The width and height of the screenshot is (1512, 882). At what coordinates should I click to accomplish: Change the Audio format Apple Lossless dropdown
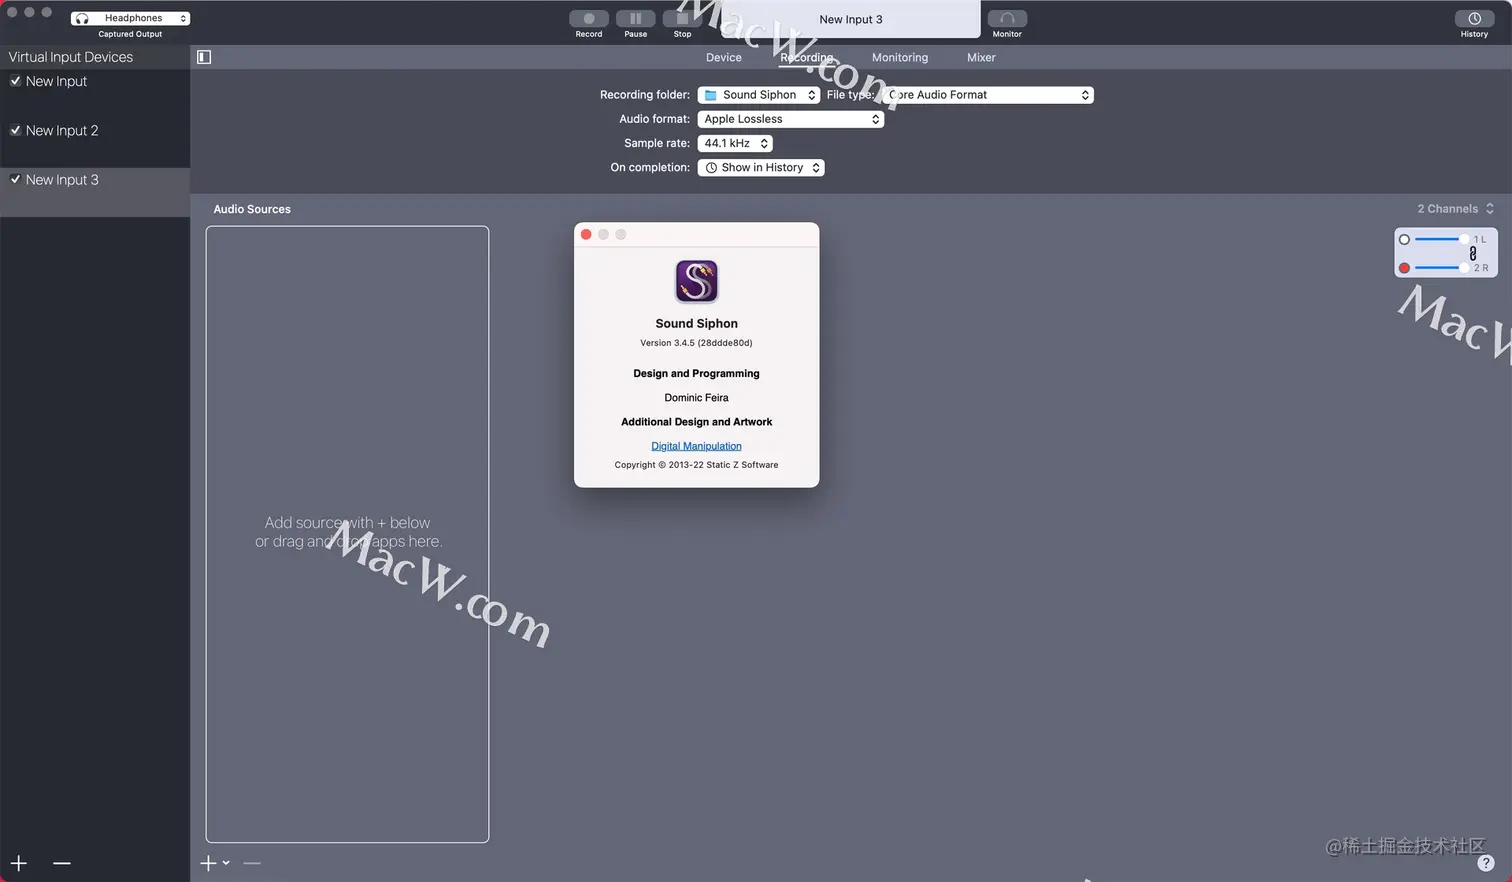(x=791, y=119)
